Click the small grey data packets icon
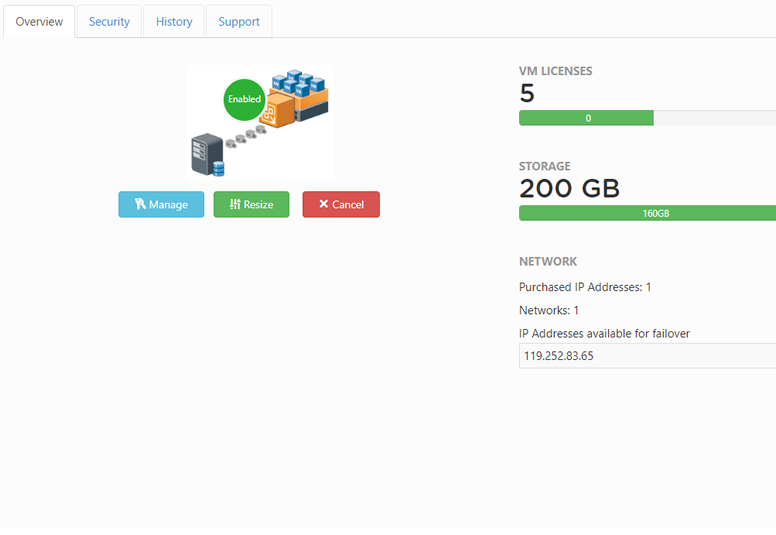Image resolution: width=776 pixels, height=535 pixels. (246, 136)
